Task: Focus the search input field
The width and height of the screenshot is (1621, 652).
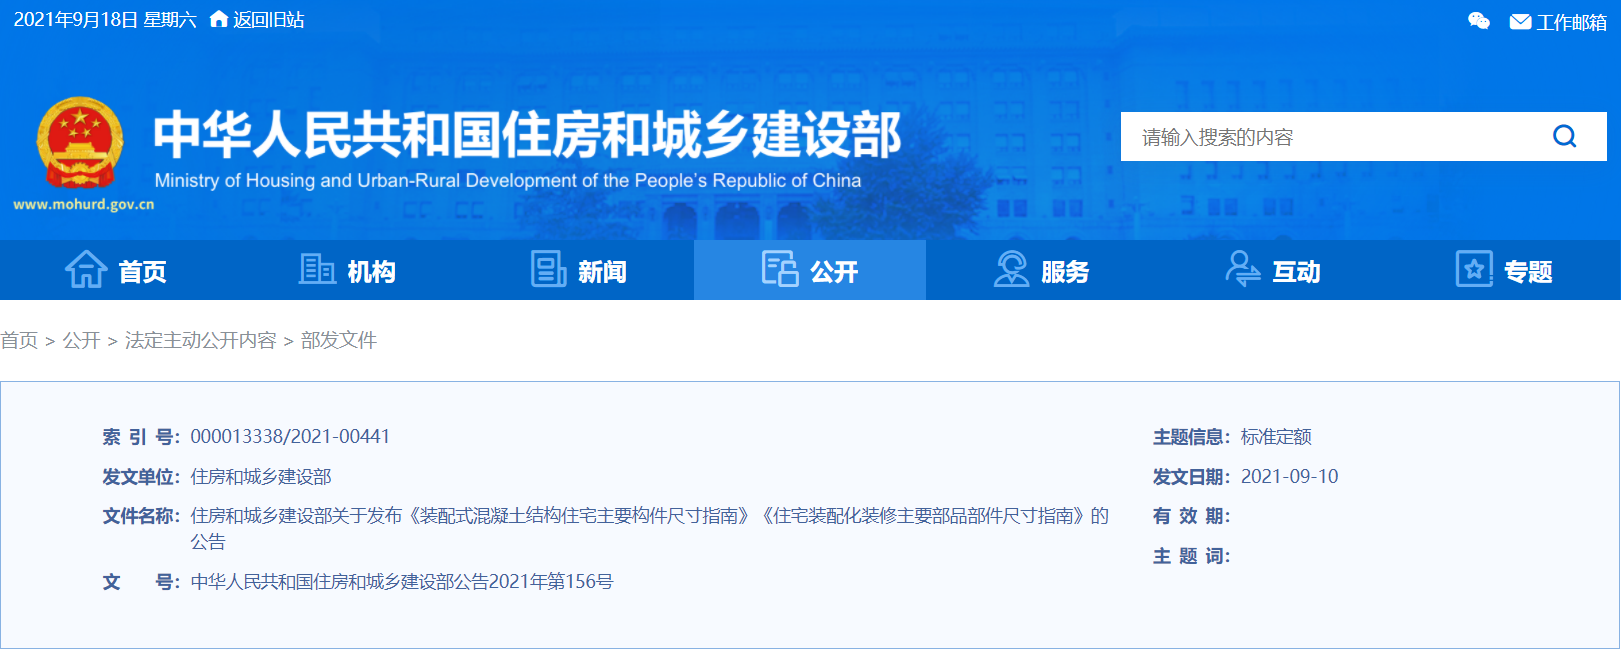Action: tap(1330, 137)
